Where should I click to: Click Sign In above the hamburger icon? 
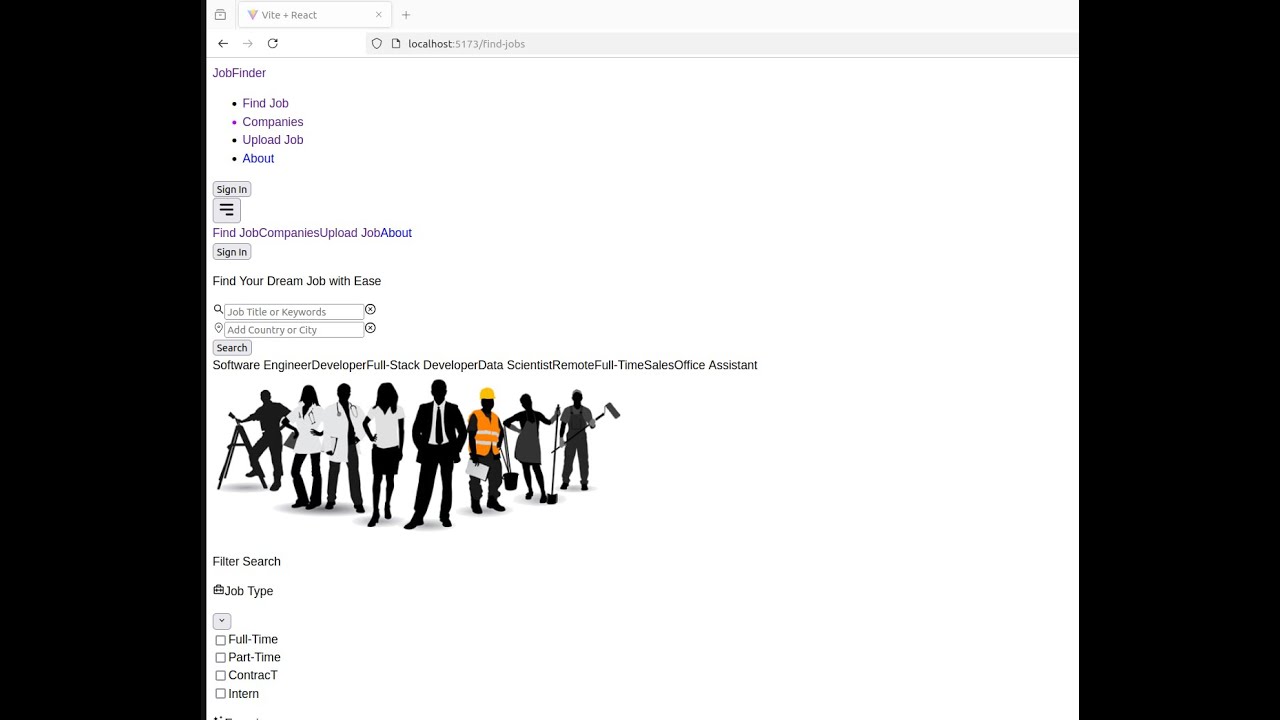click(232, 189)
